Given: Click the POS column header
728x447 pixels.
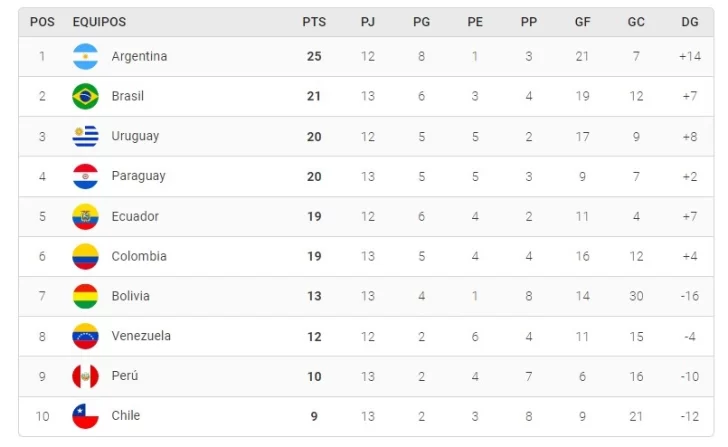Looking at the screenshot, I should click(42, 22).
